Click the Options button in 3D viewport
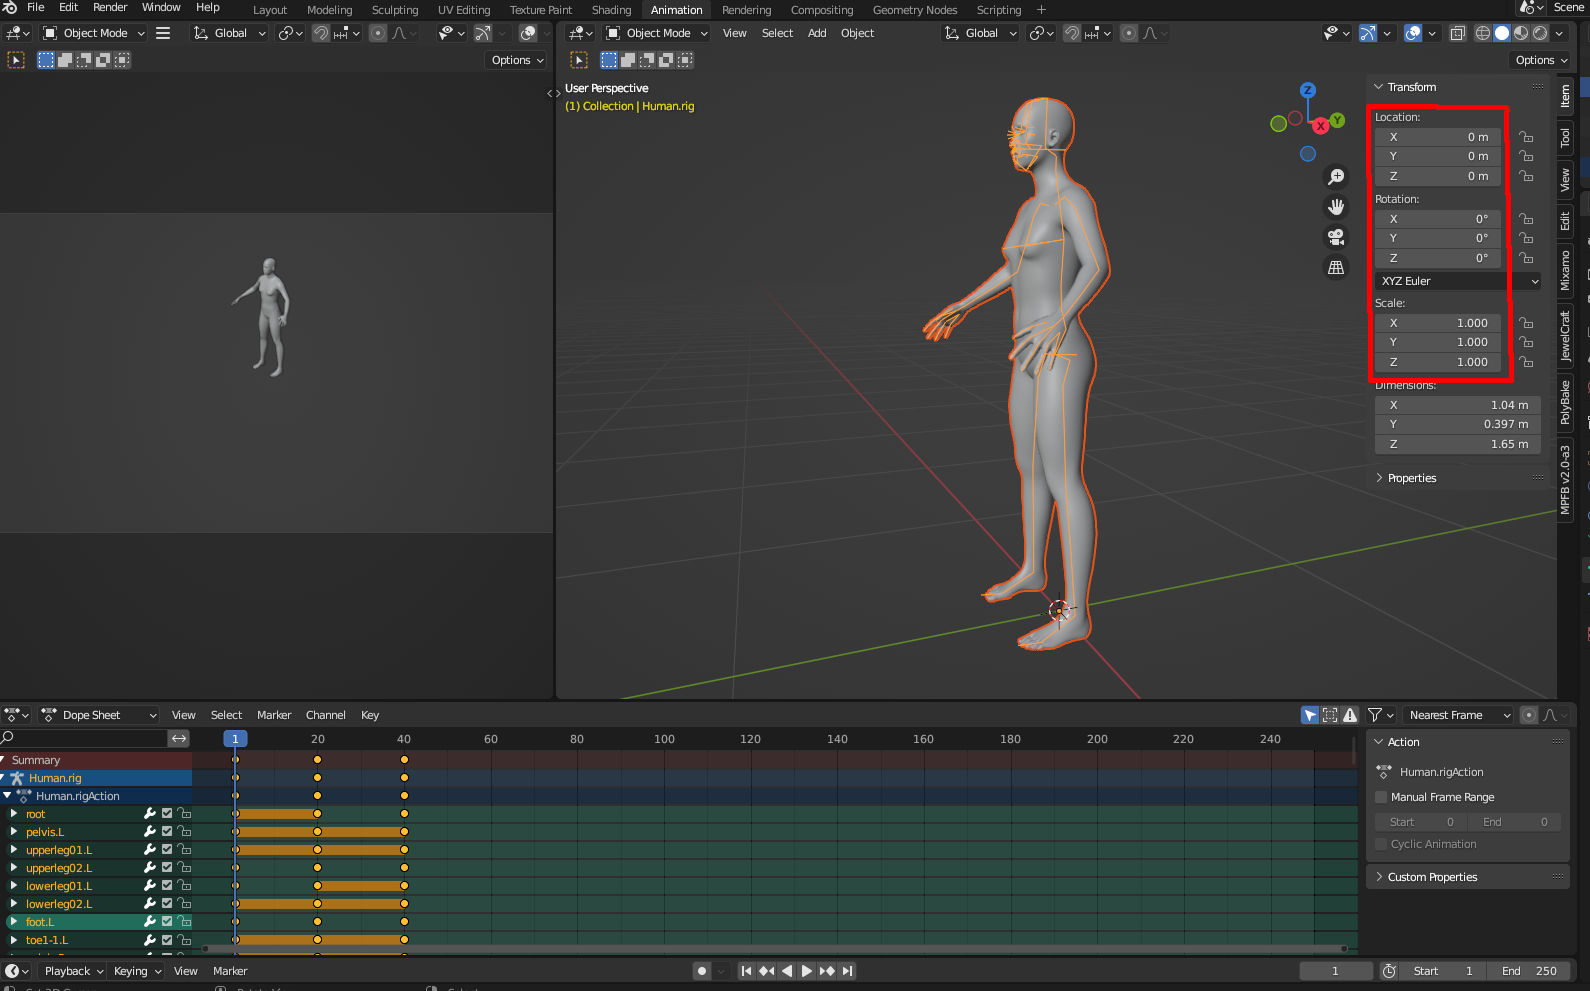The width and height of the screenshot is (1590, 991). pyautogui.click(x=1541, y=60)
